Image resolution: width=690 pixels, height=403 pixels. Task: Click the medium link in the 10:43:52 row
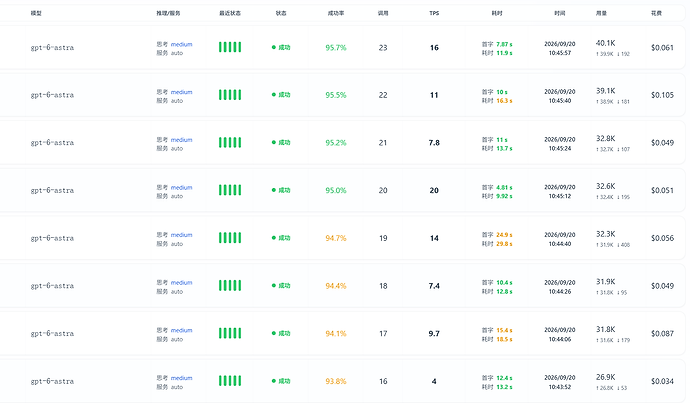click(x=181, y=378)
